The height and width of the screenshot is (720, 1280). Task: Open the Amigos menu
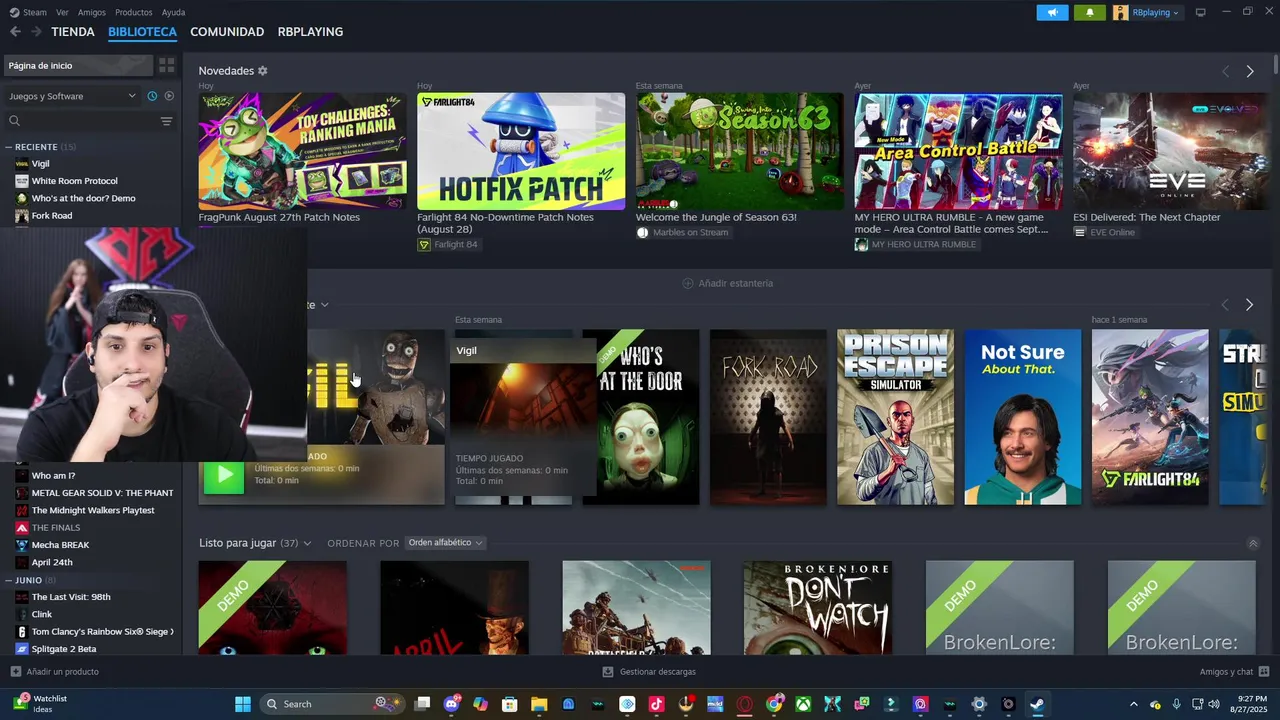point(92,12)
